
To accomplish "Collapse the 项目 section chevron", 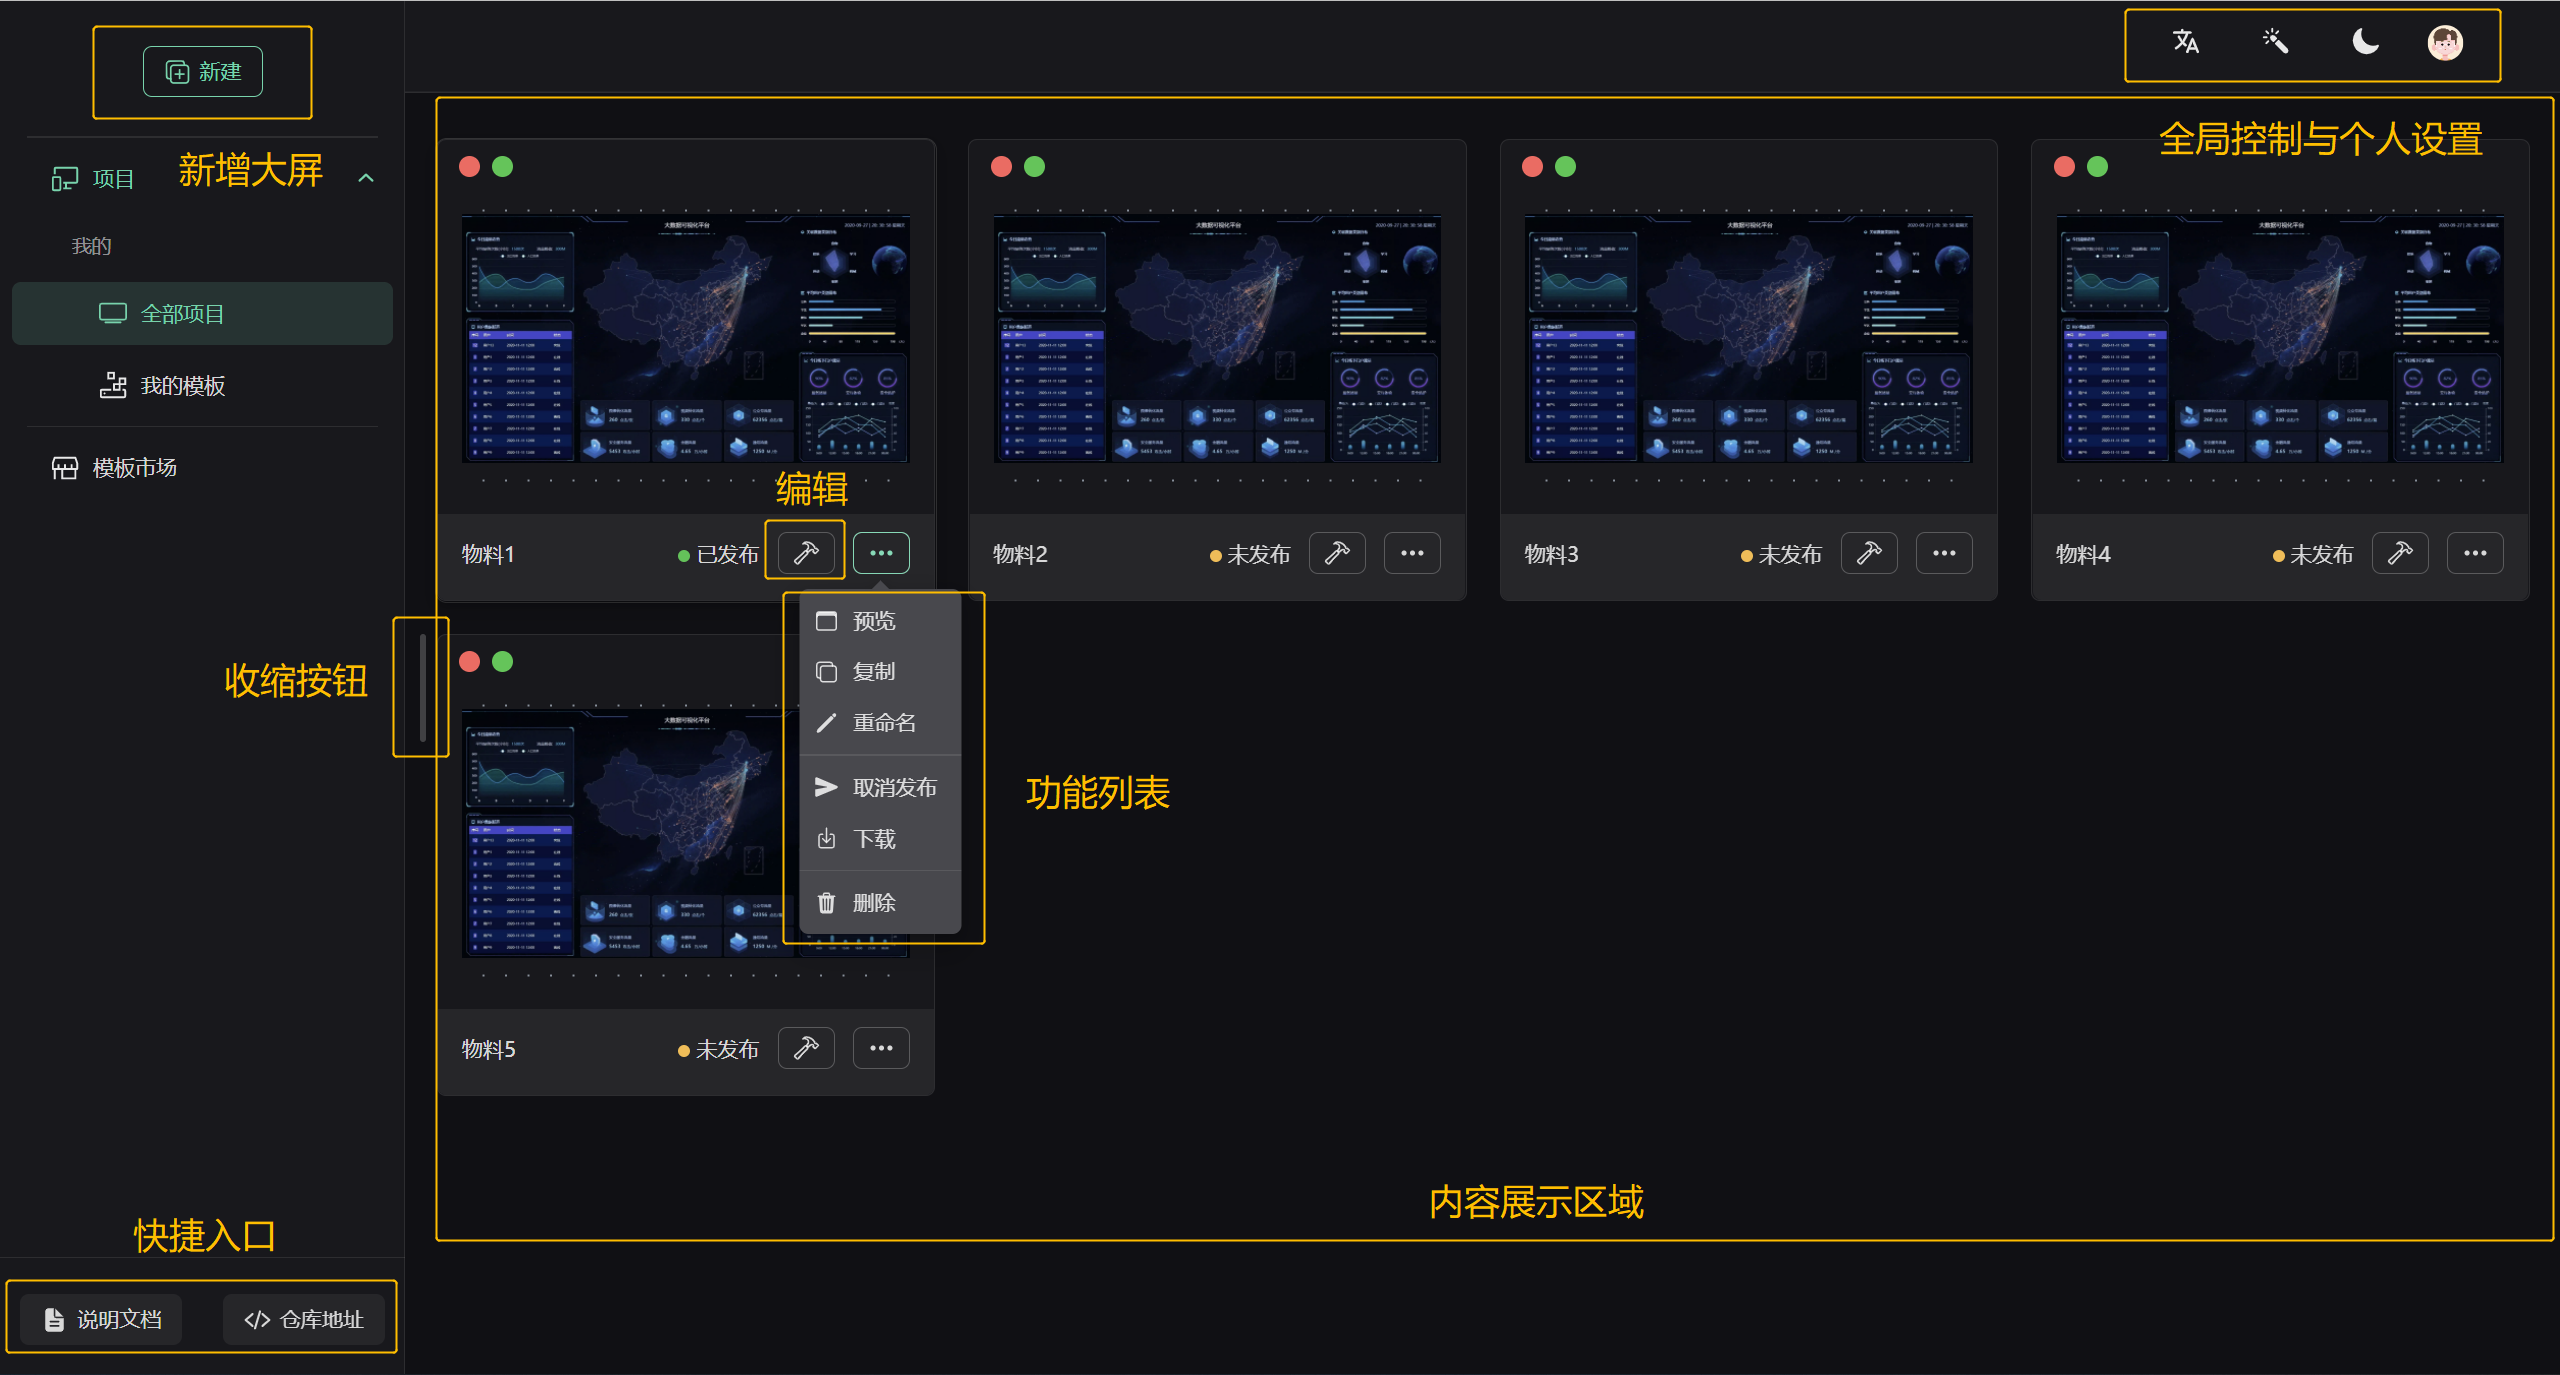I will tap(366, 178).
